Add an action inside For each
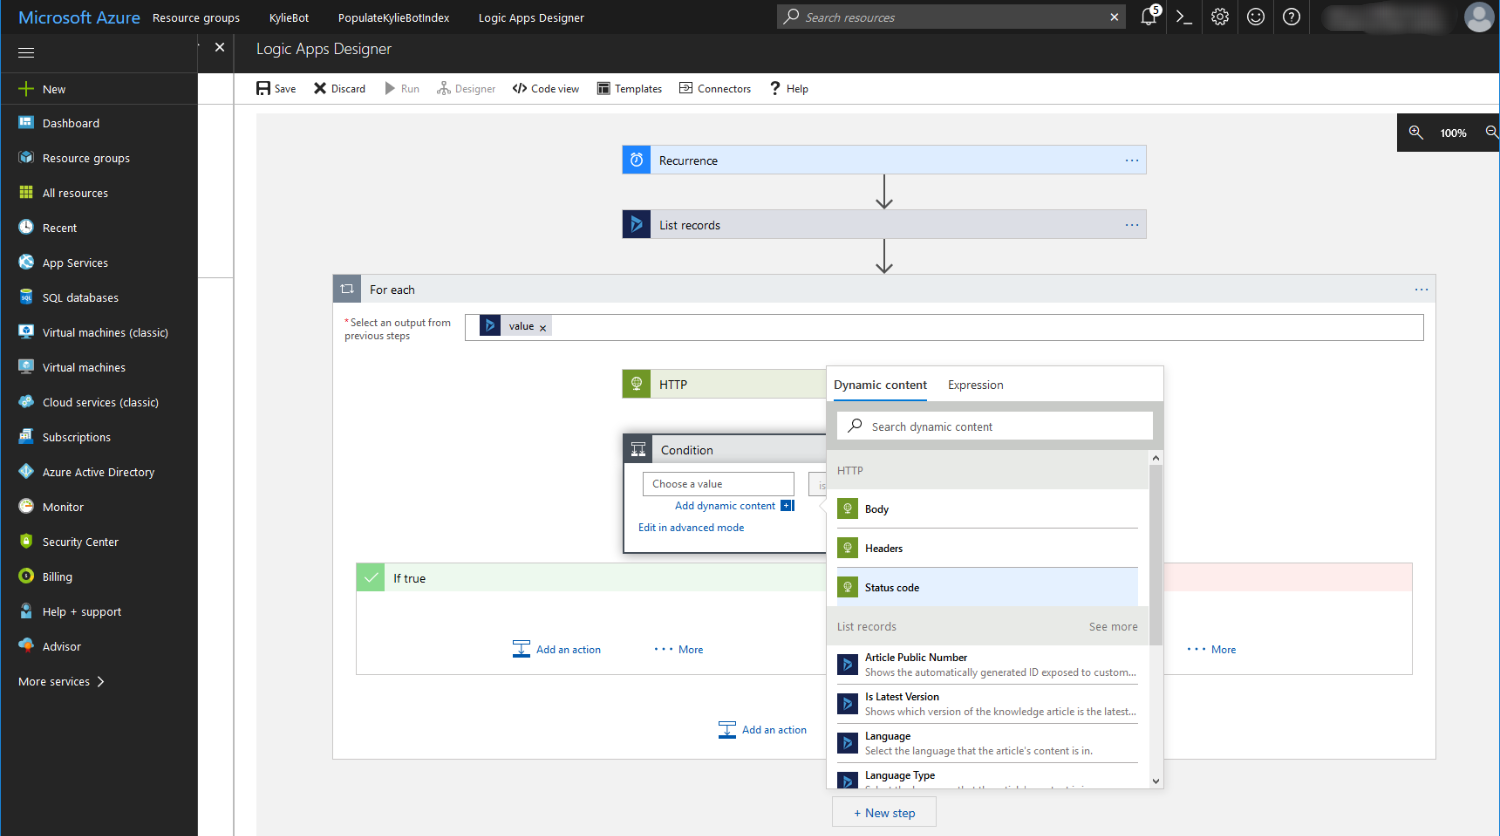 point(763,730)
